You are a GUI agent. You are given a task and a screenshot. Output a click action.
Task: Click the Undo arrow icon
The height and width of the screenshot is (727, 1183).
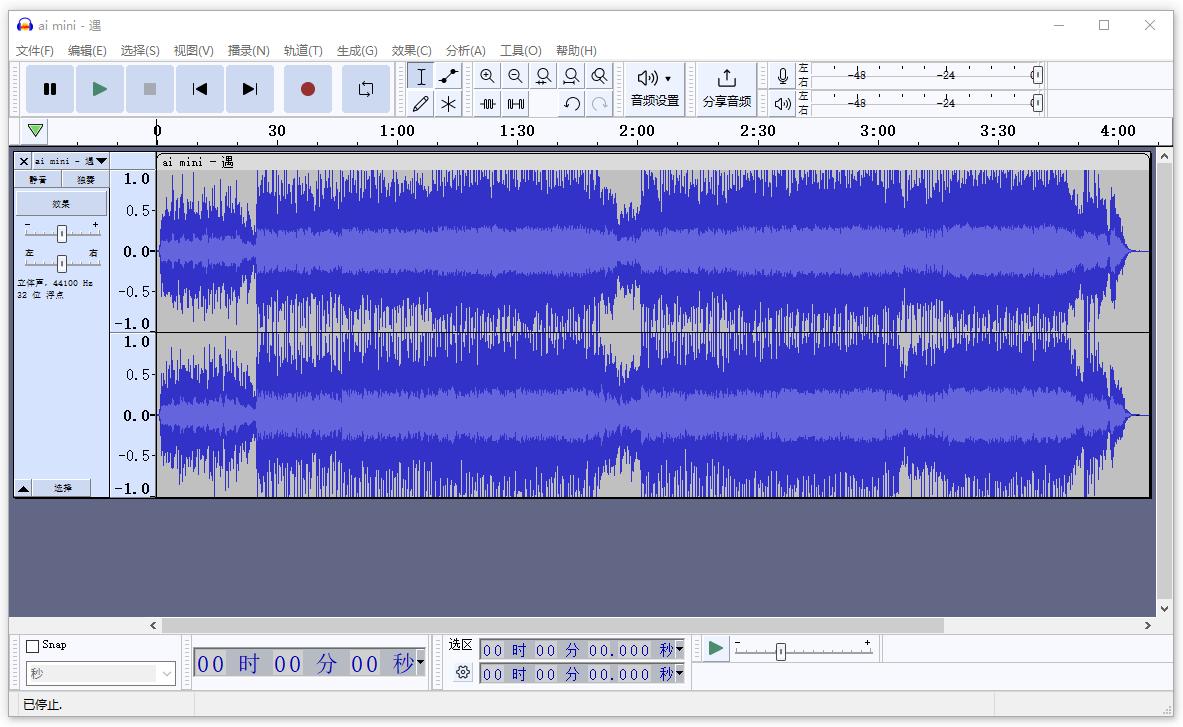tap(571, 103)
